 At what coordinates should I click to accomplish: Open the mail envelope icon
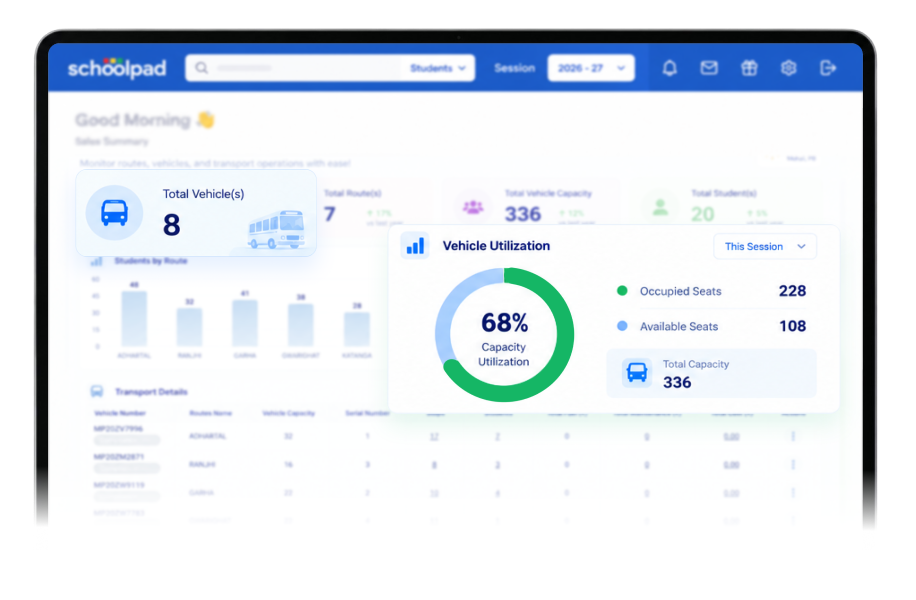pyautogui.click(x=709, y=68)
